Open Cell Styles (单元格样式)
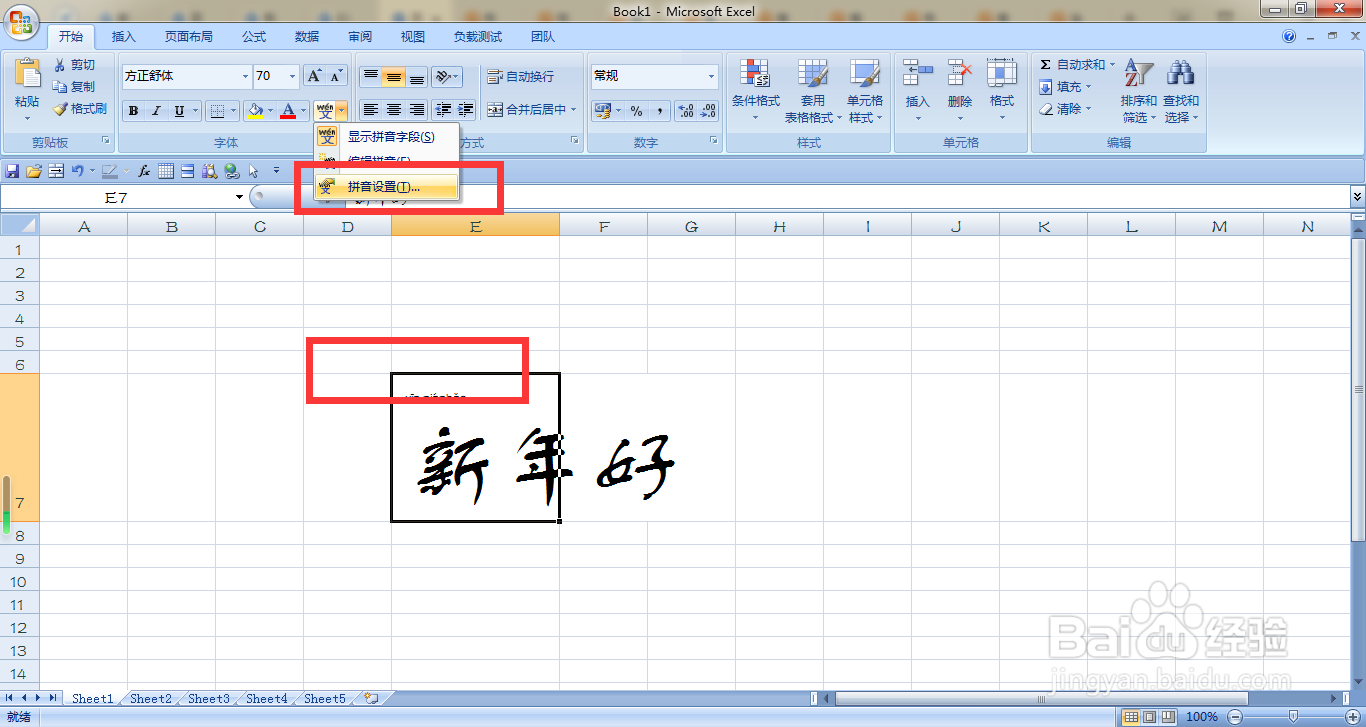 click(865, 90)
